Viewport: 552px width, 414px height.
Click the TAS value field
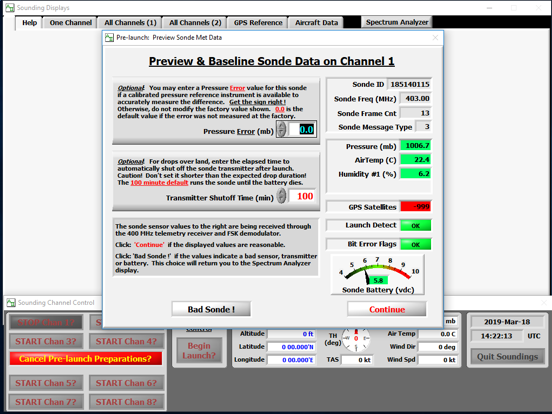(357, 360)
